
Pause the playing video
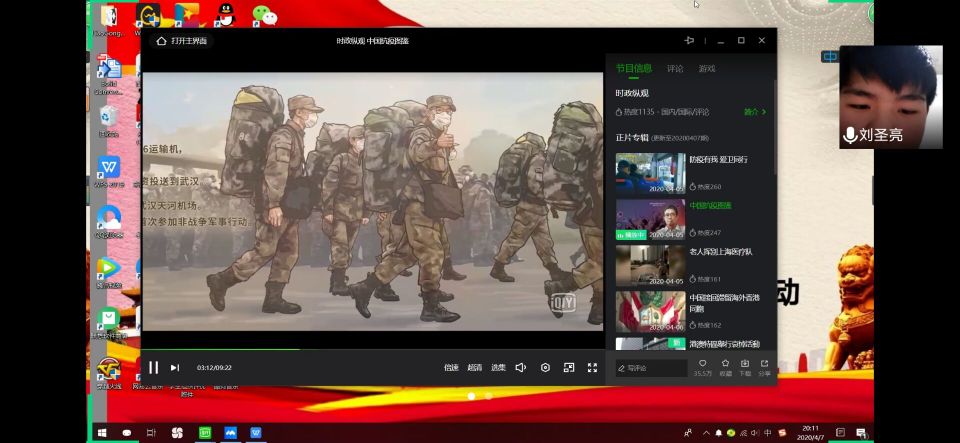[x=153, y=368]
